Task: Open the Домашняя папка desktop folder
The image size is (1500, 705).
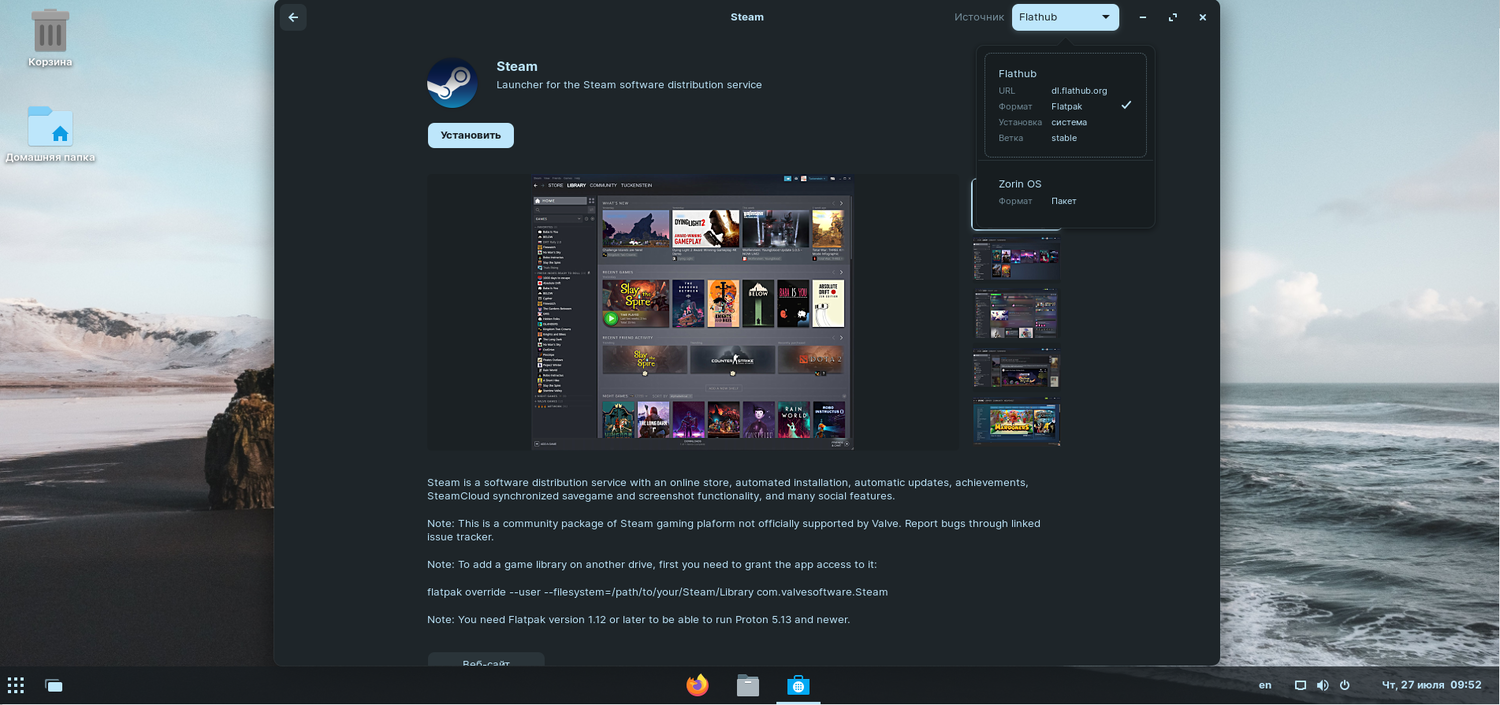Action: pyautogui.click(x=50, y=134)
